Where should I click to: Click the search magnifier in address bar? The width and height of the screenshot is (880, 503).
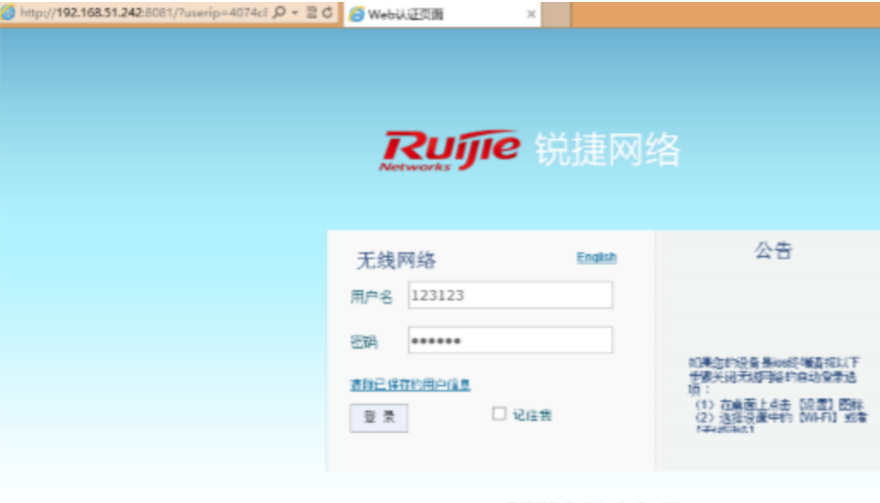279,13
